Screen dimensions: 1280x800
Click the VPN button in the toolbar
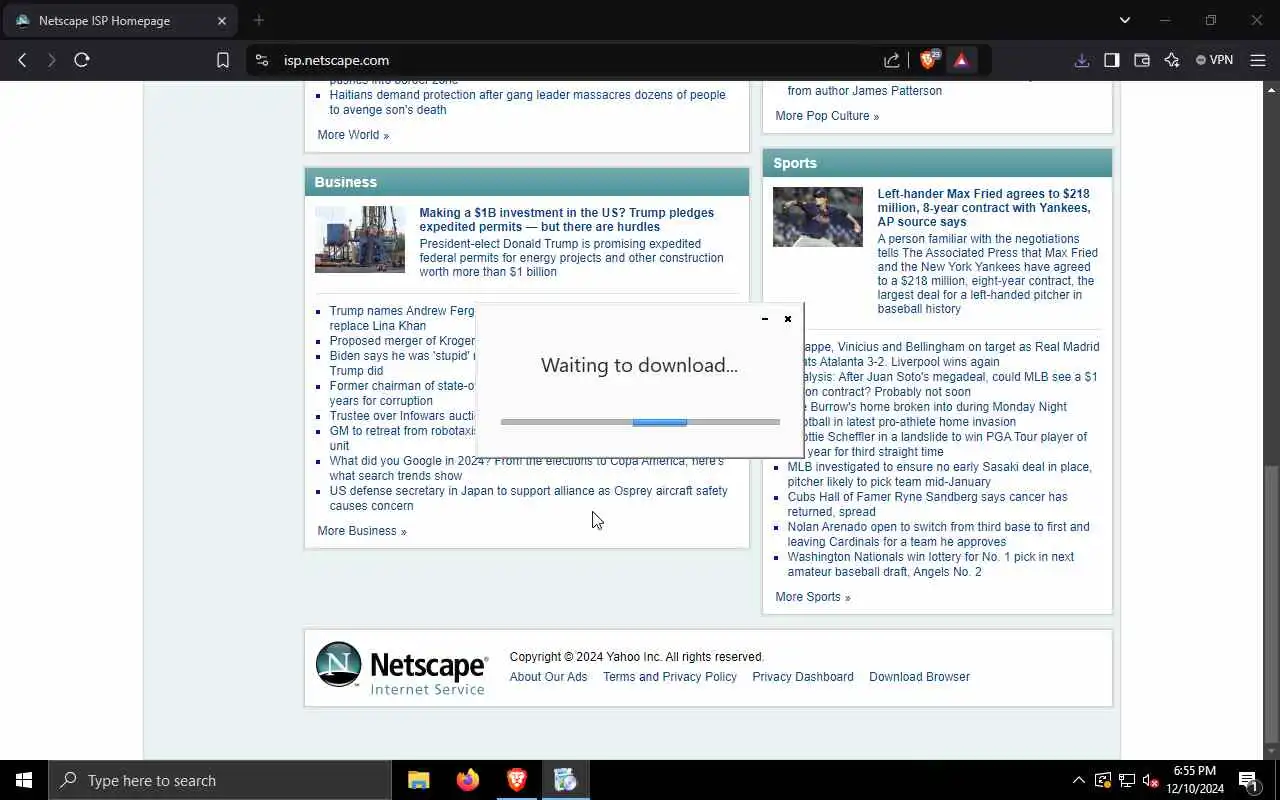tap(1215, 60)
